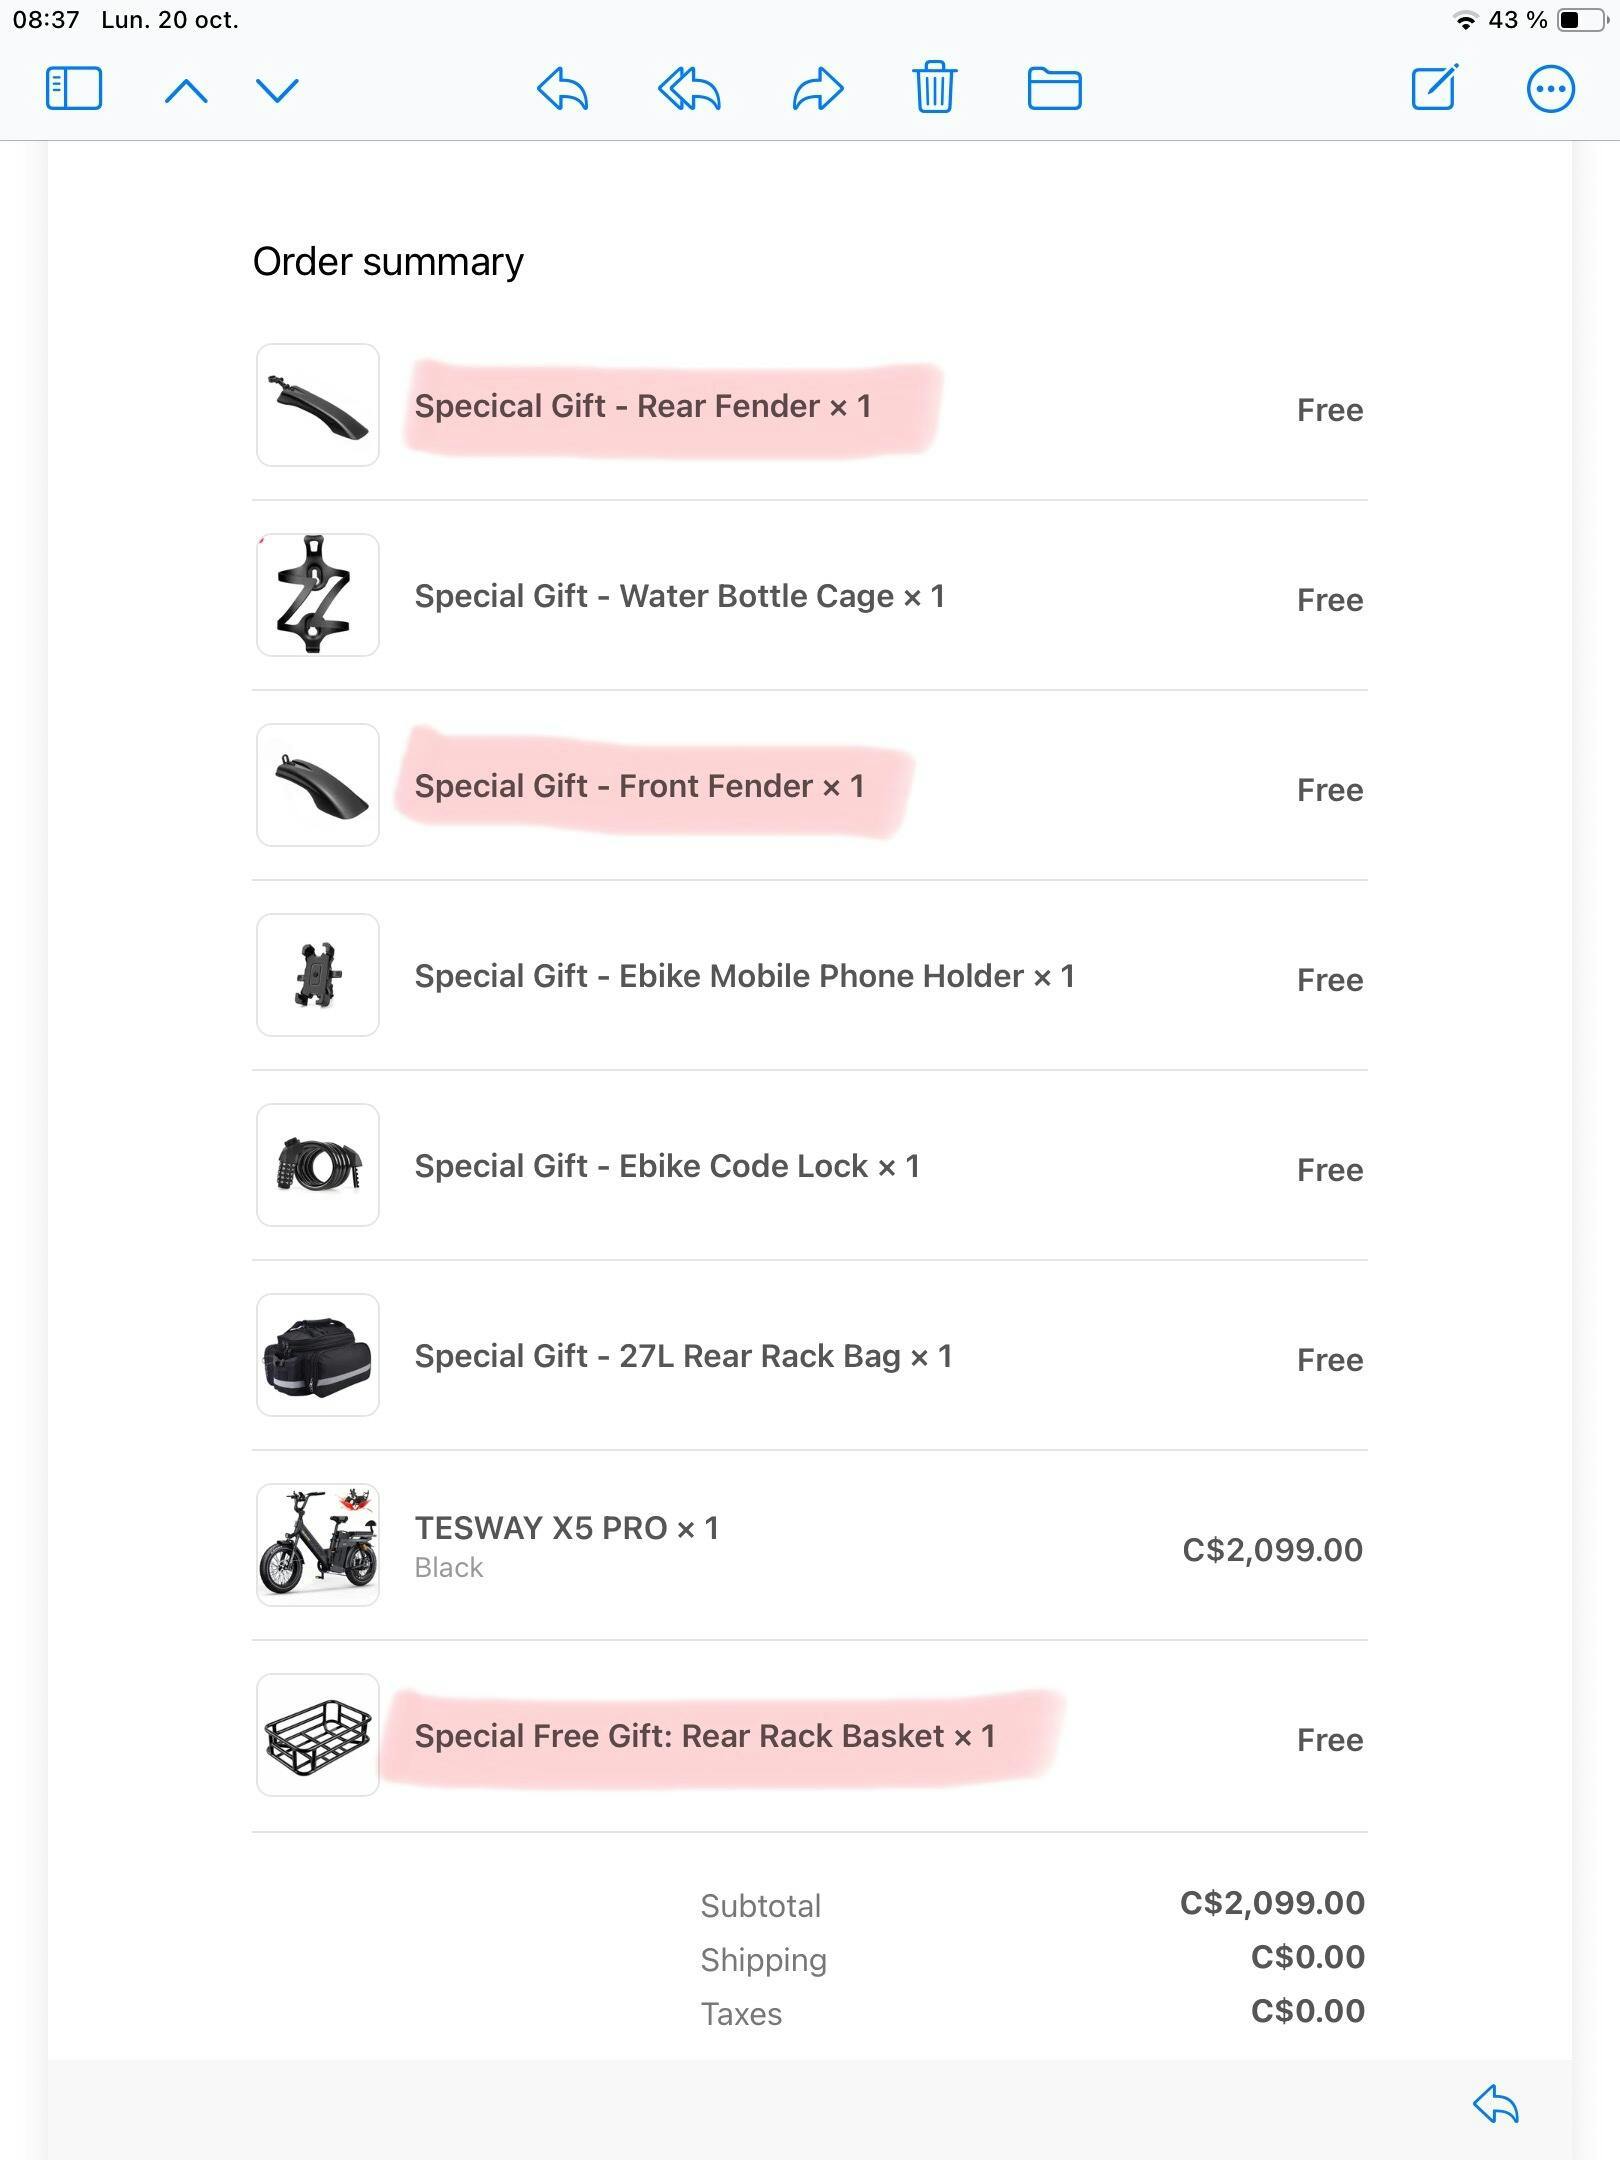Reply to this email from the toolbar
This screenshot has height=2160, width=1620.
(562, 89)
